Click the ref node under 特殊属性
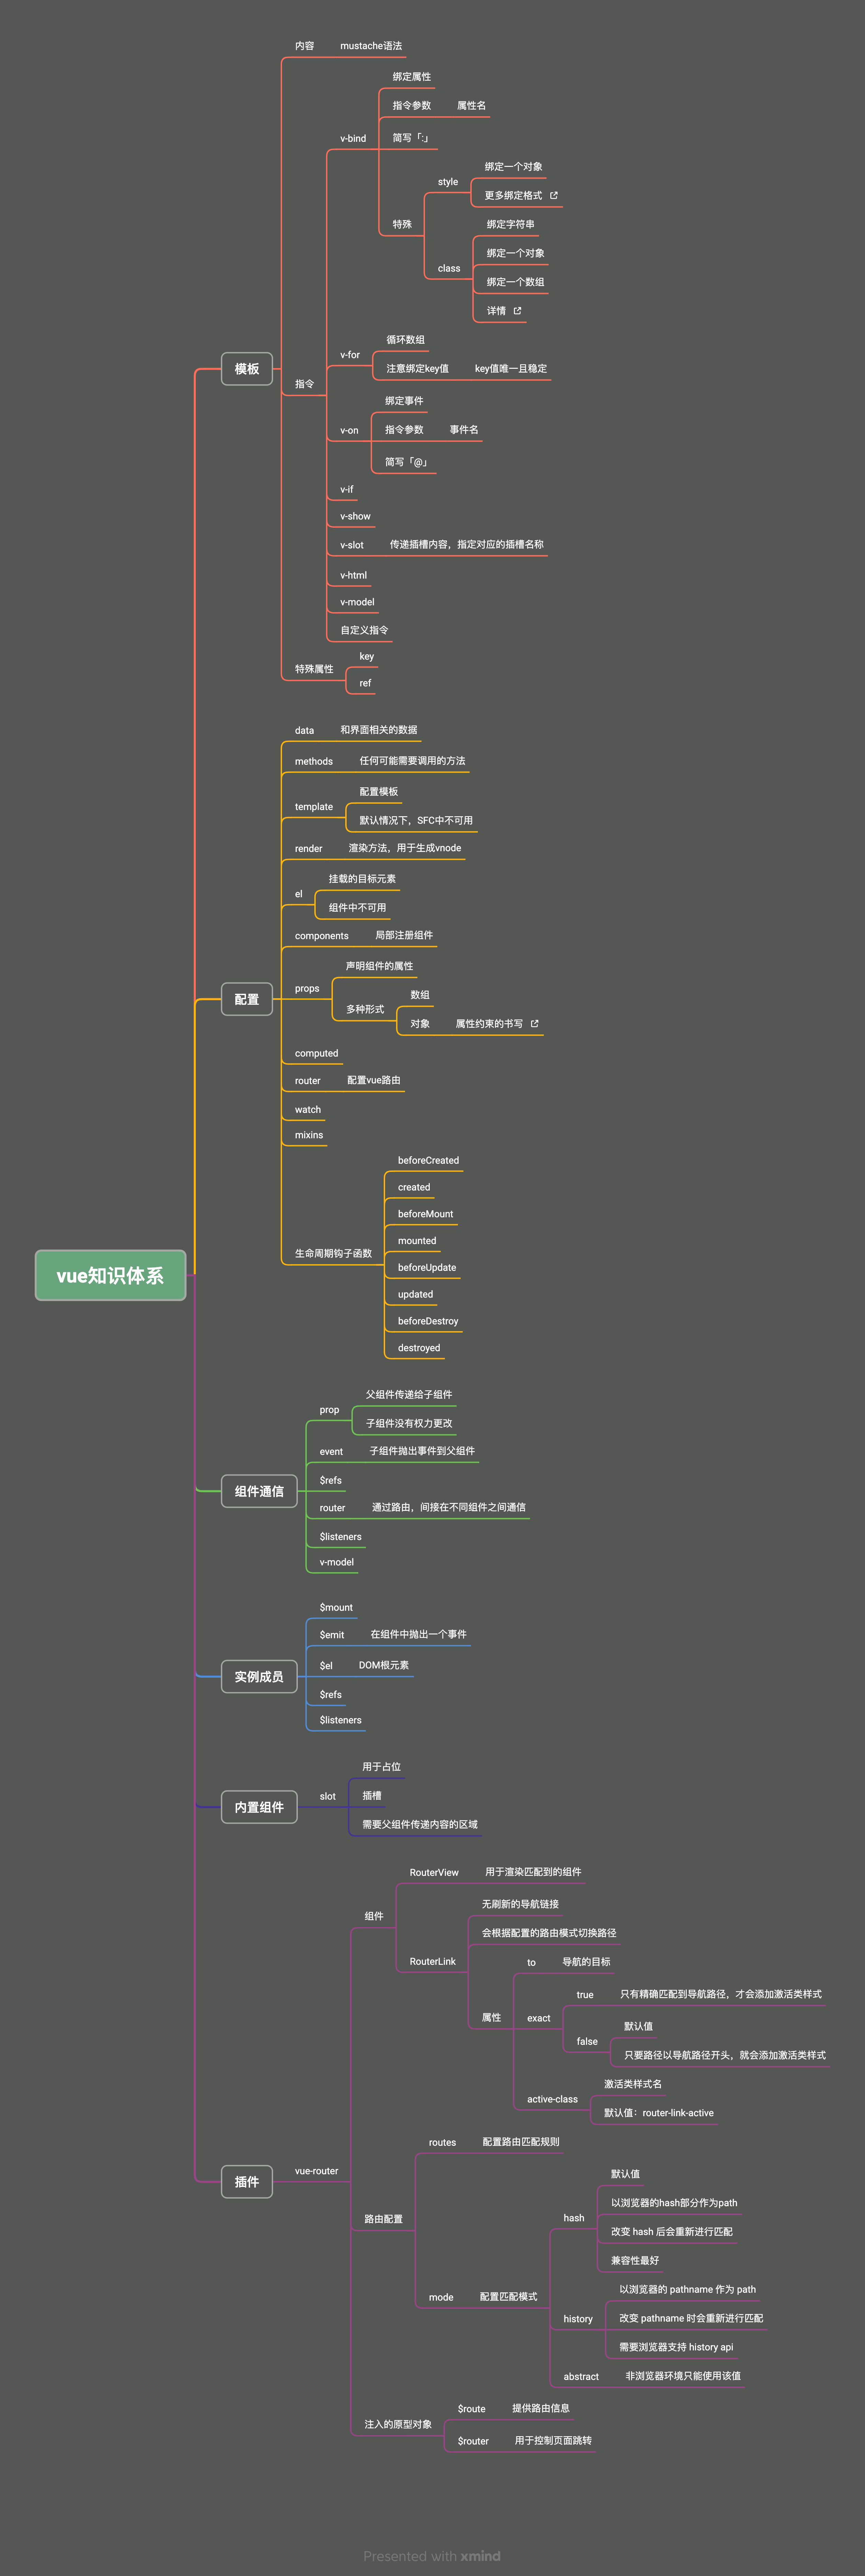The height and width of the screenshot is (2576, 865). (x=365, y=684)
